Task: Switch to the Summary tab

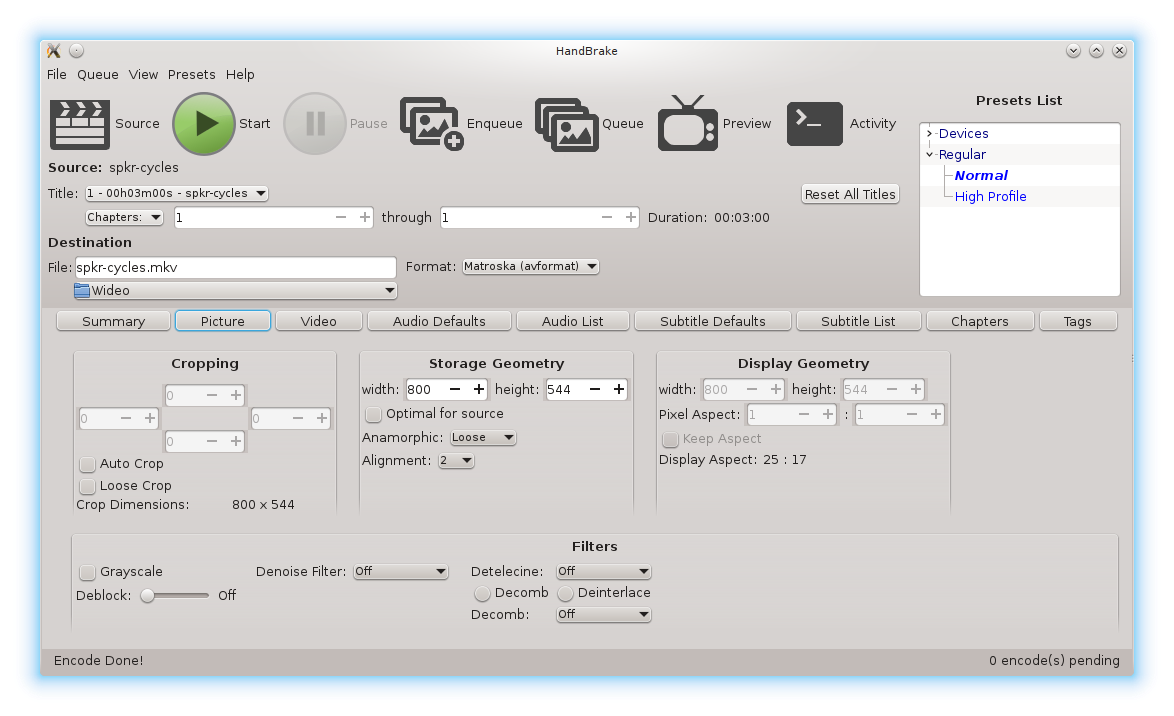Action: 114,321
